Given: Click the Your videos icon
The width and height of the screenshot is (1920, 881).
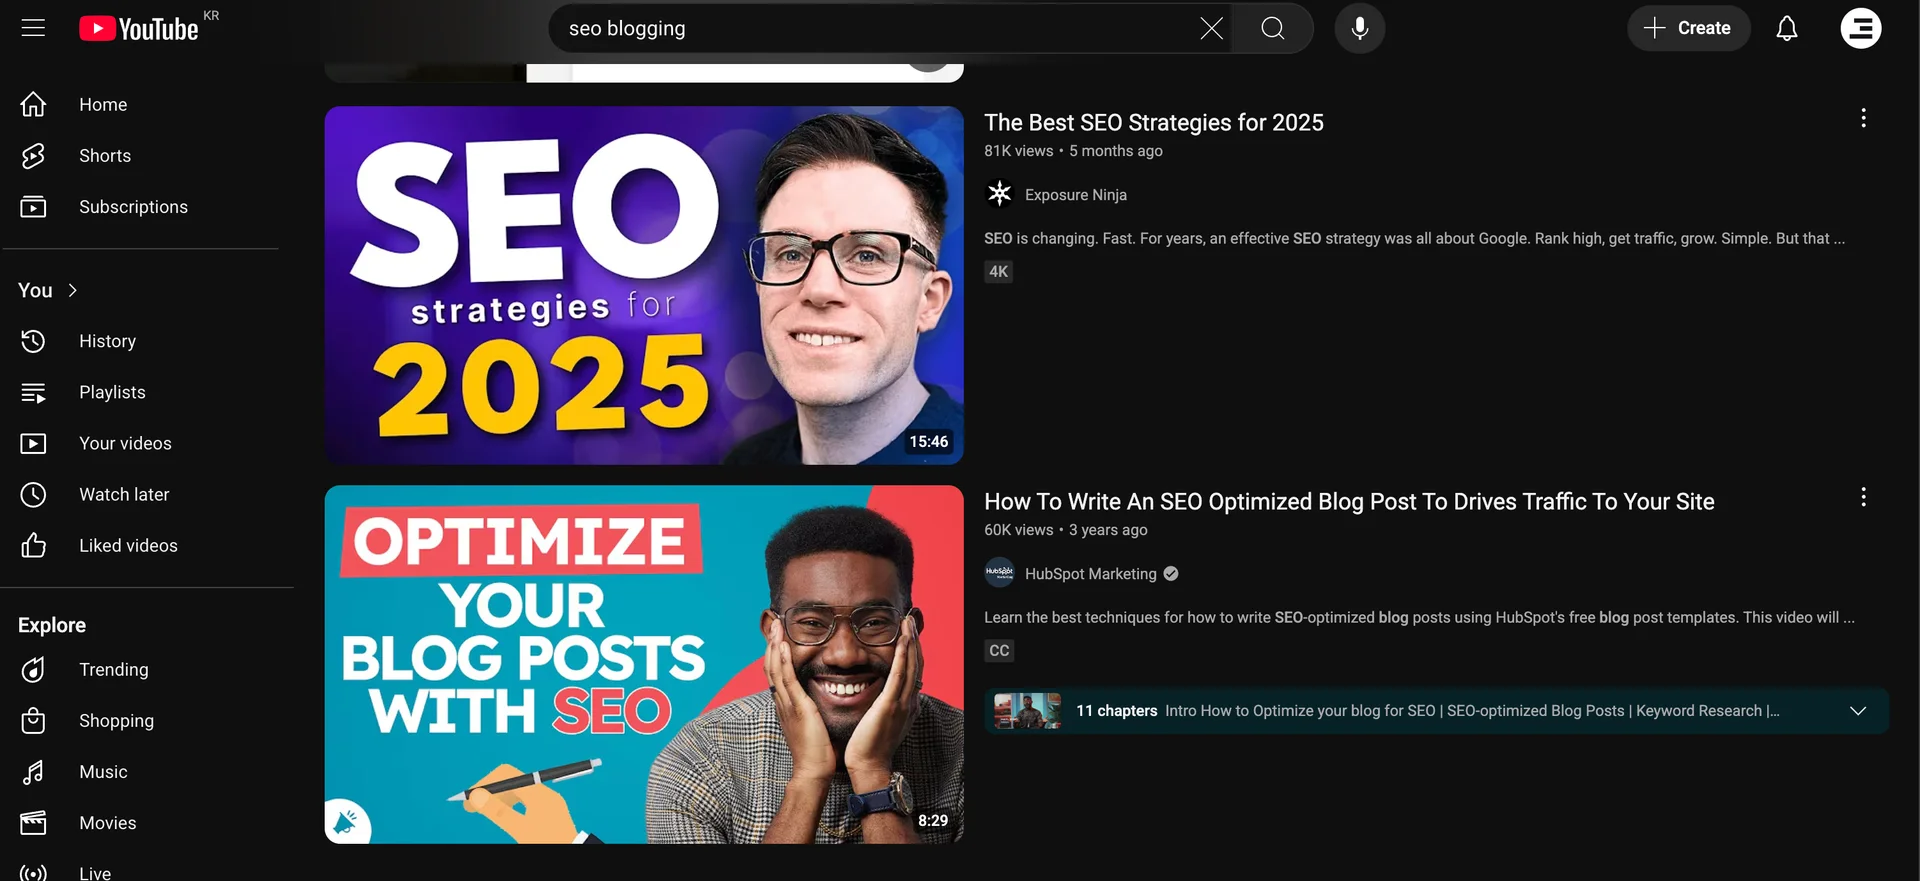Looking at the screenshot, I should click(33, 443).
